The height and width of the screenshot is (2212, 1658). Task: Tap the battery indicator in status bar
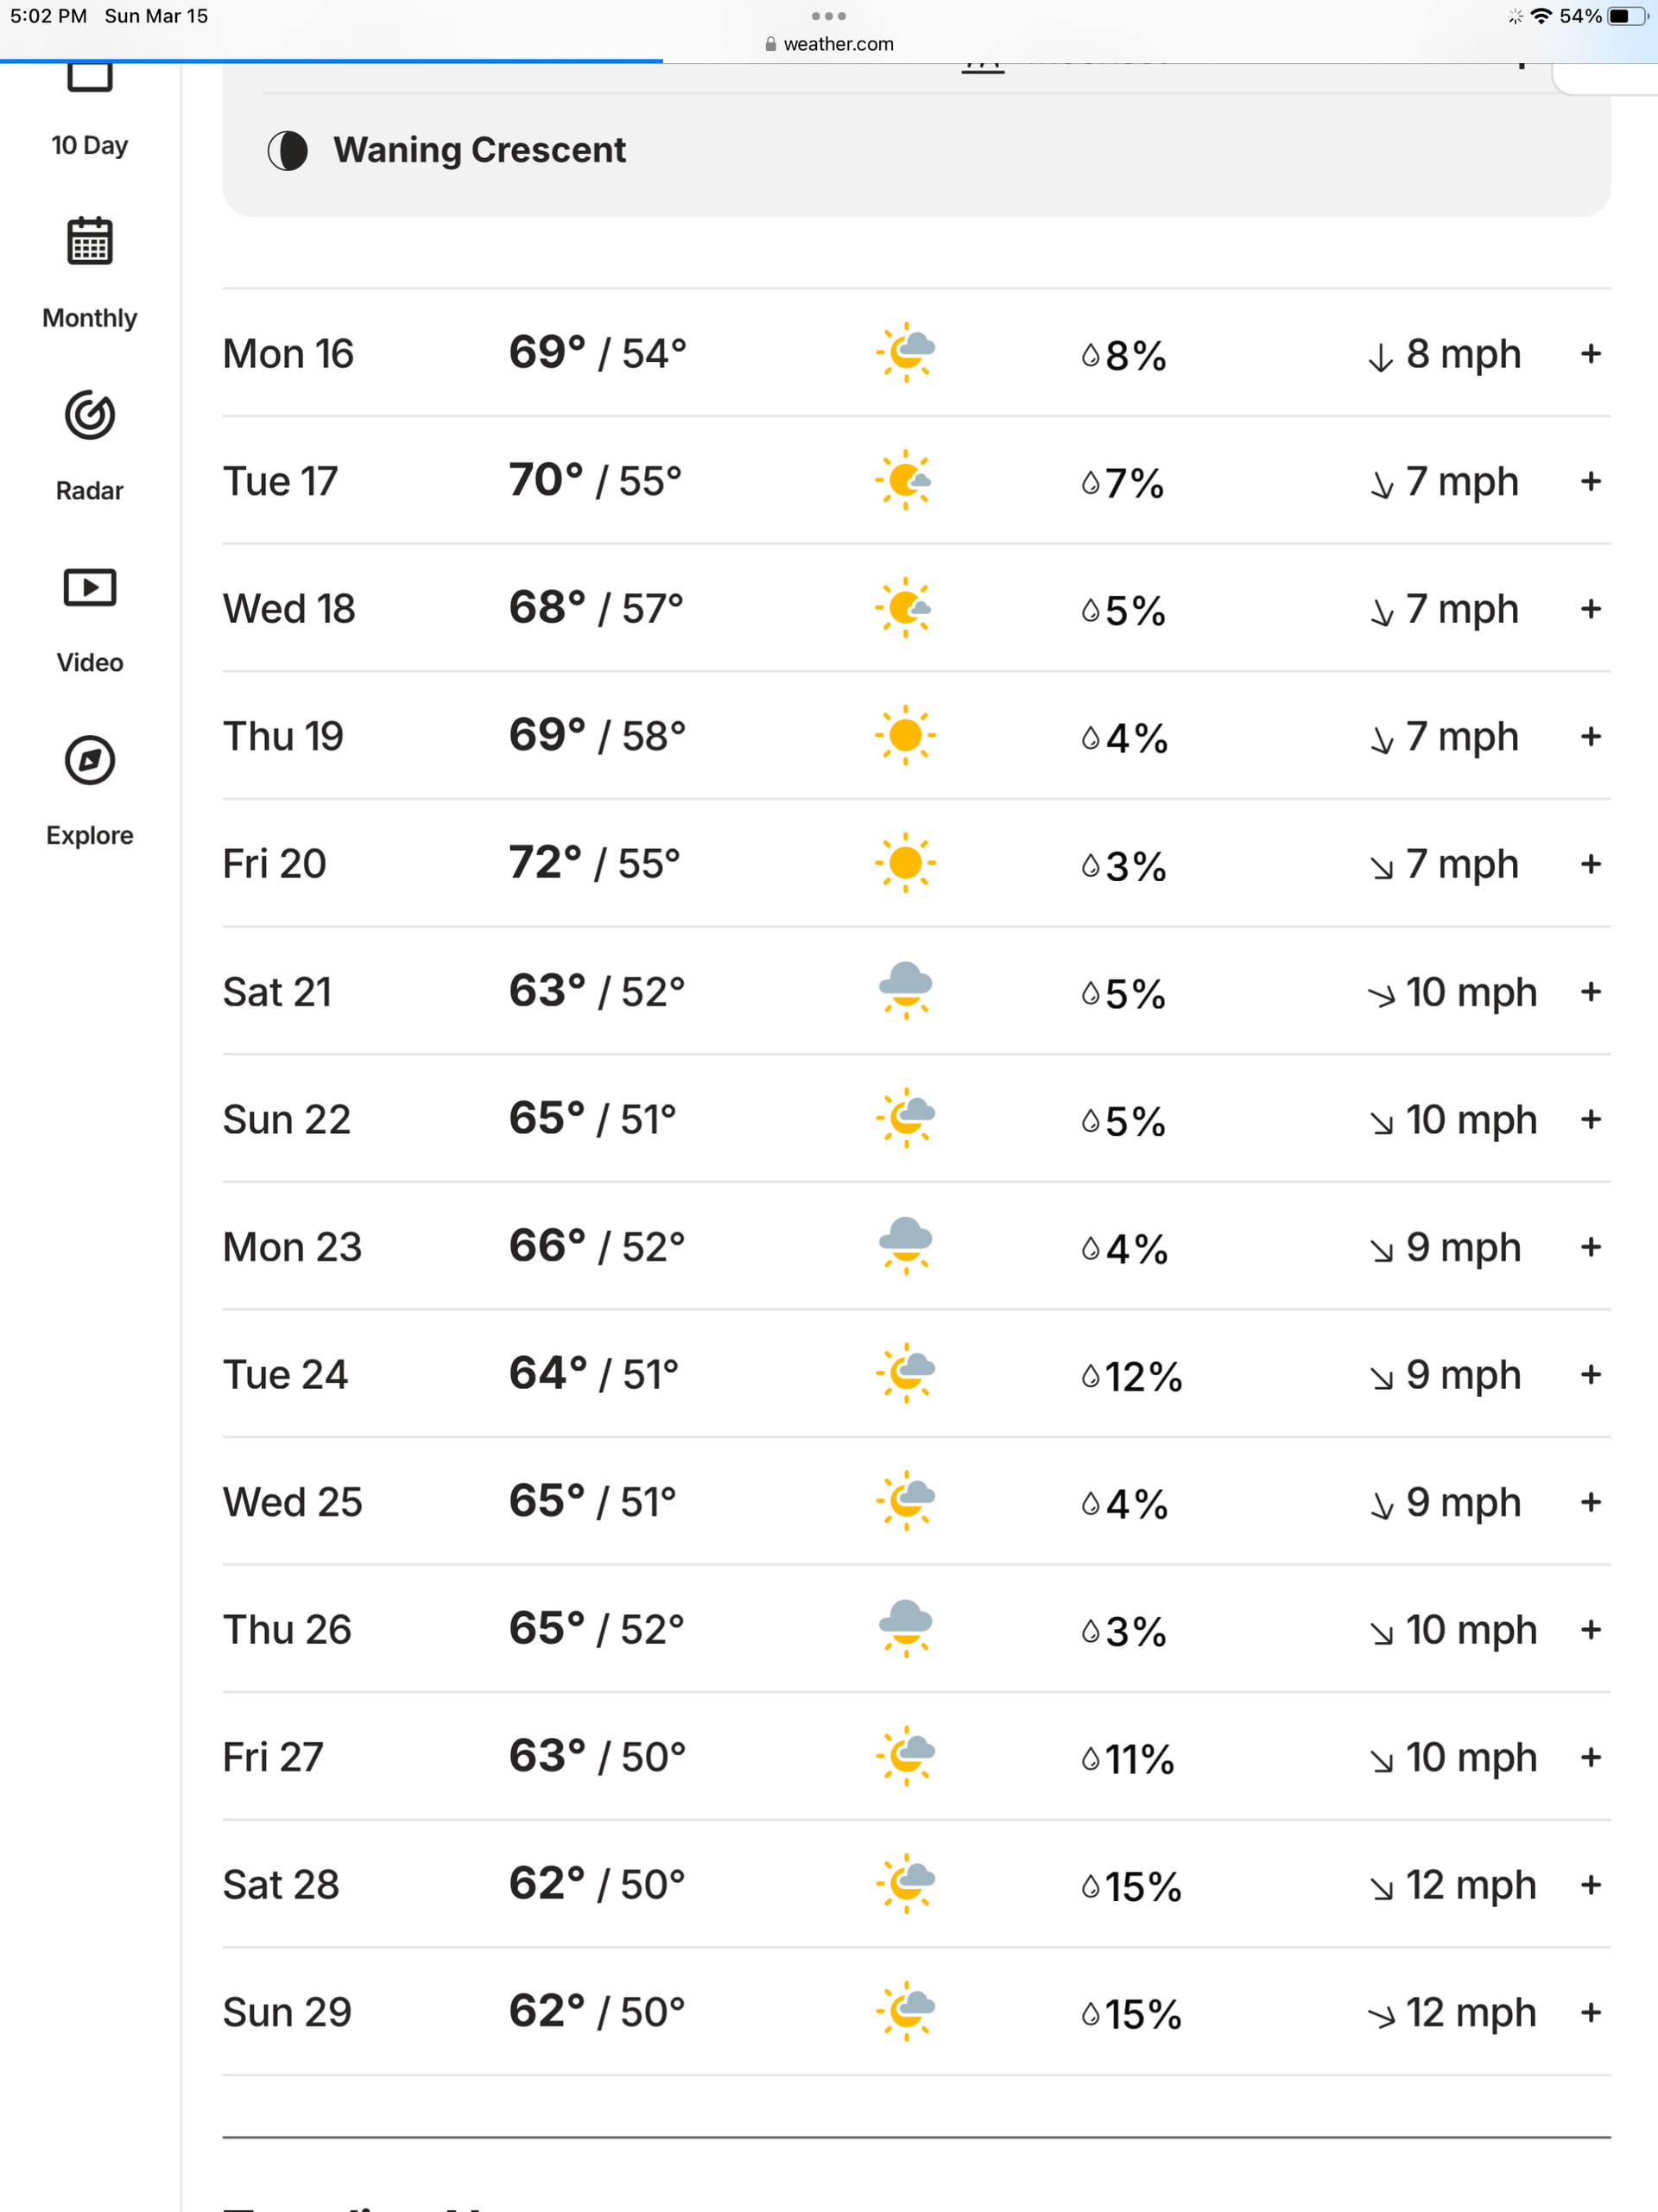click(x=1626, y=16)
